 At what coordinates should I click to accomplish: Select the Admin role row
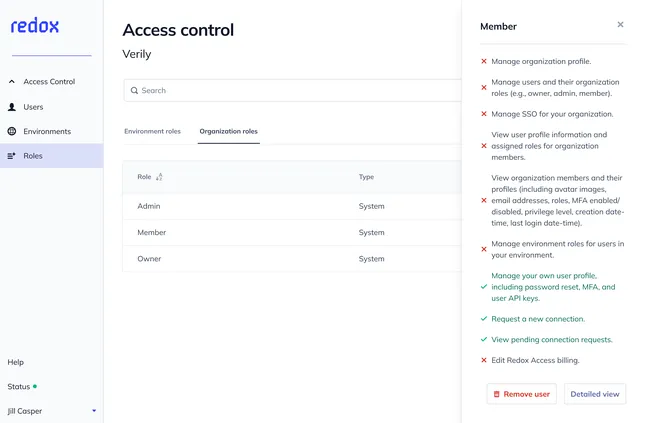(292, 206)
